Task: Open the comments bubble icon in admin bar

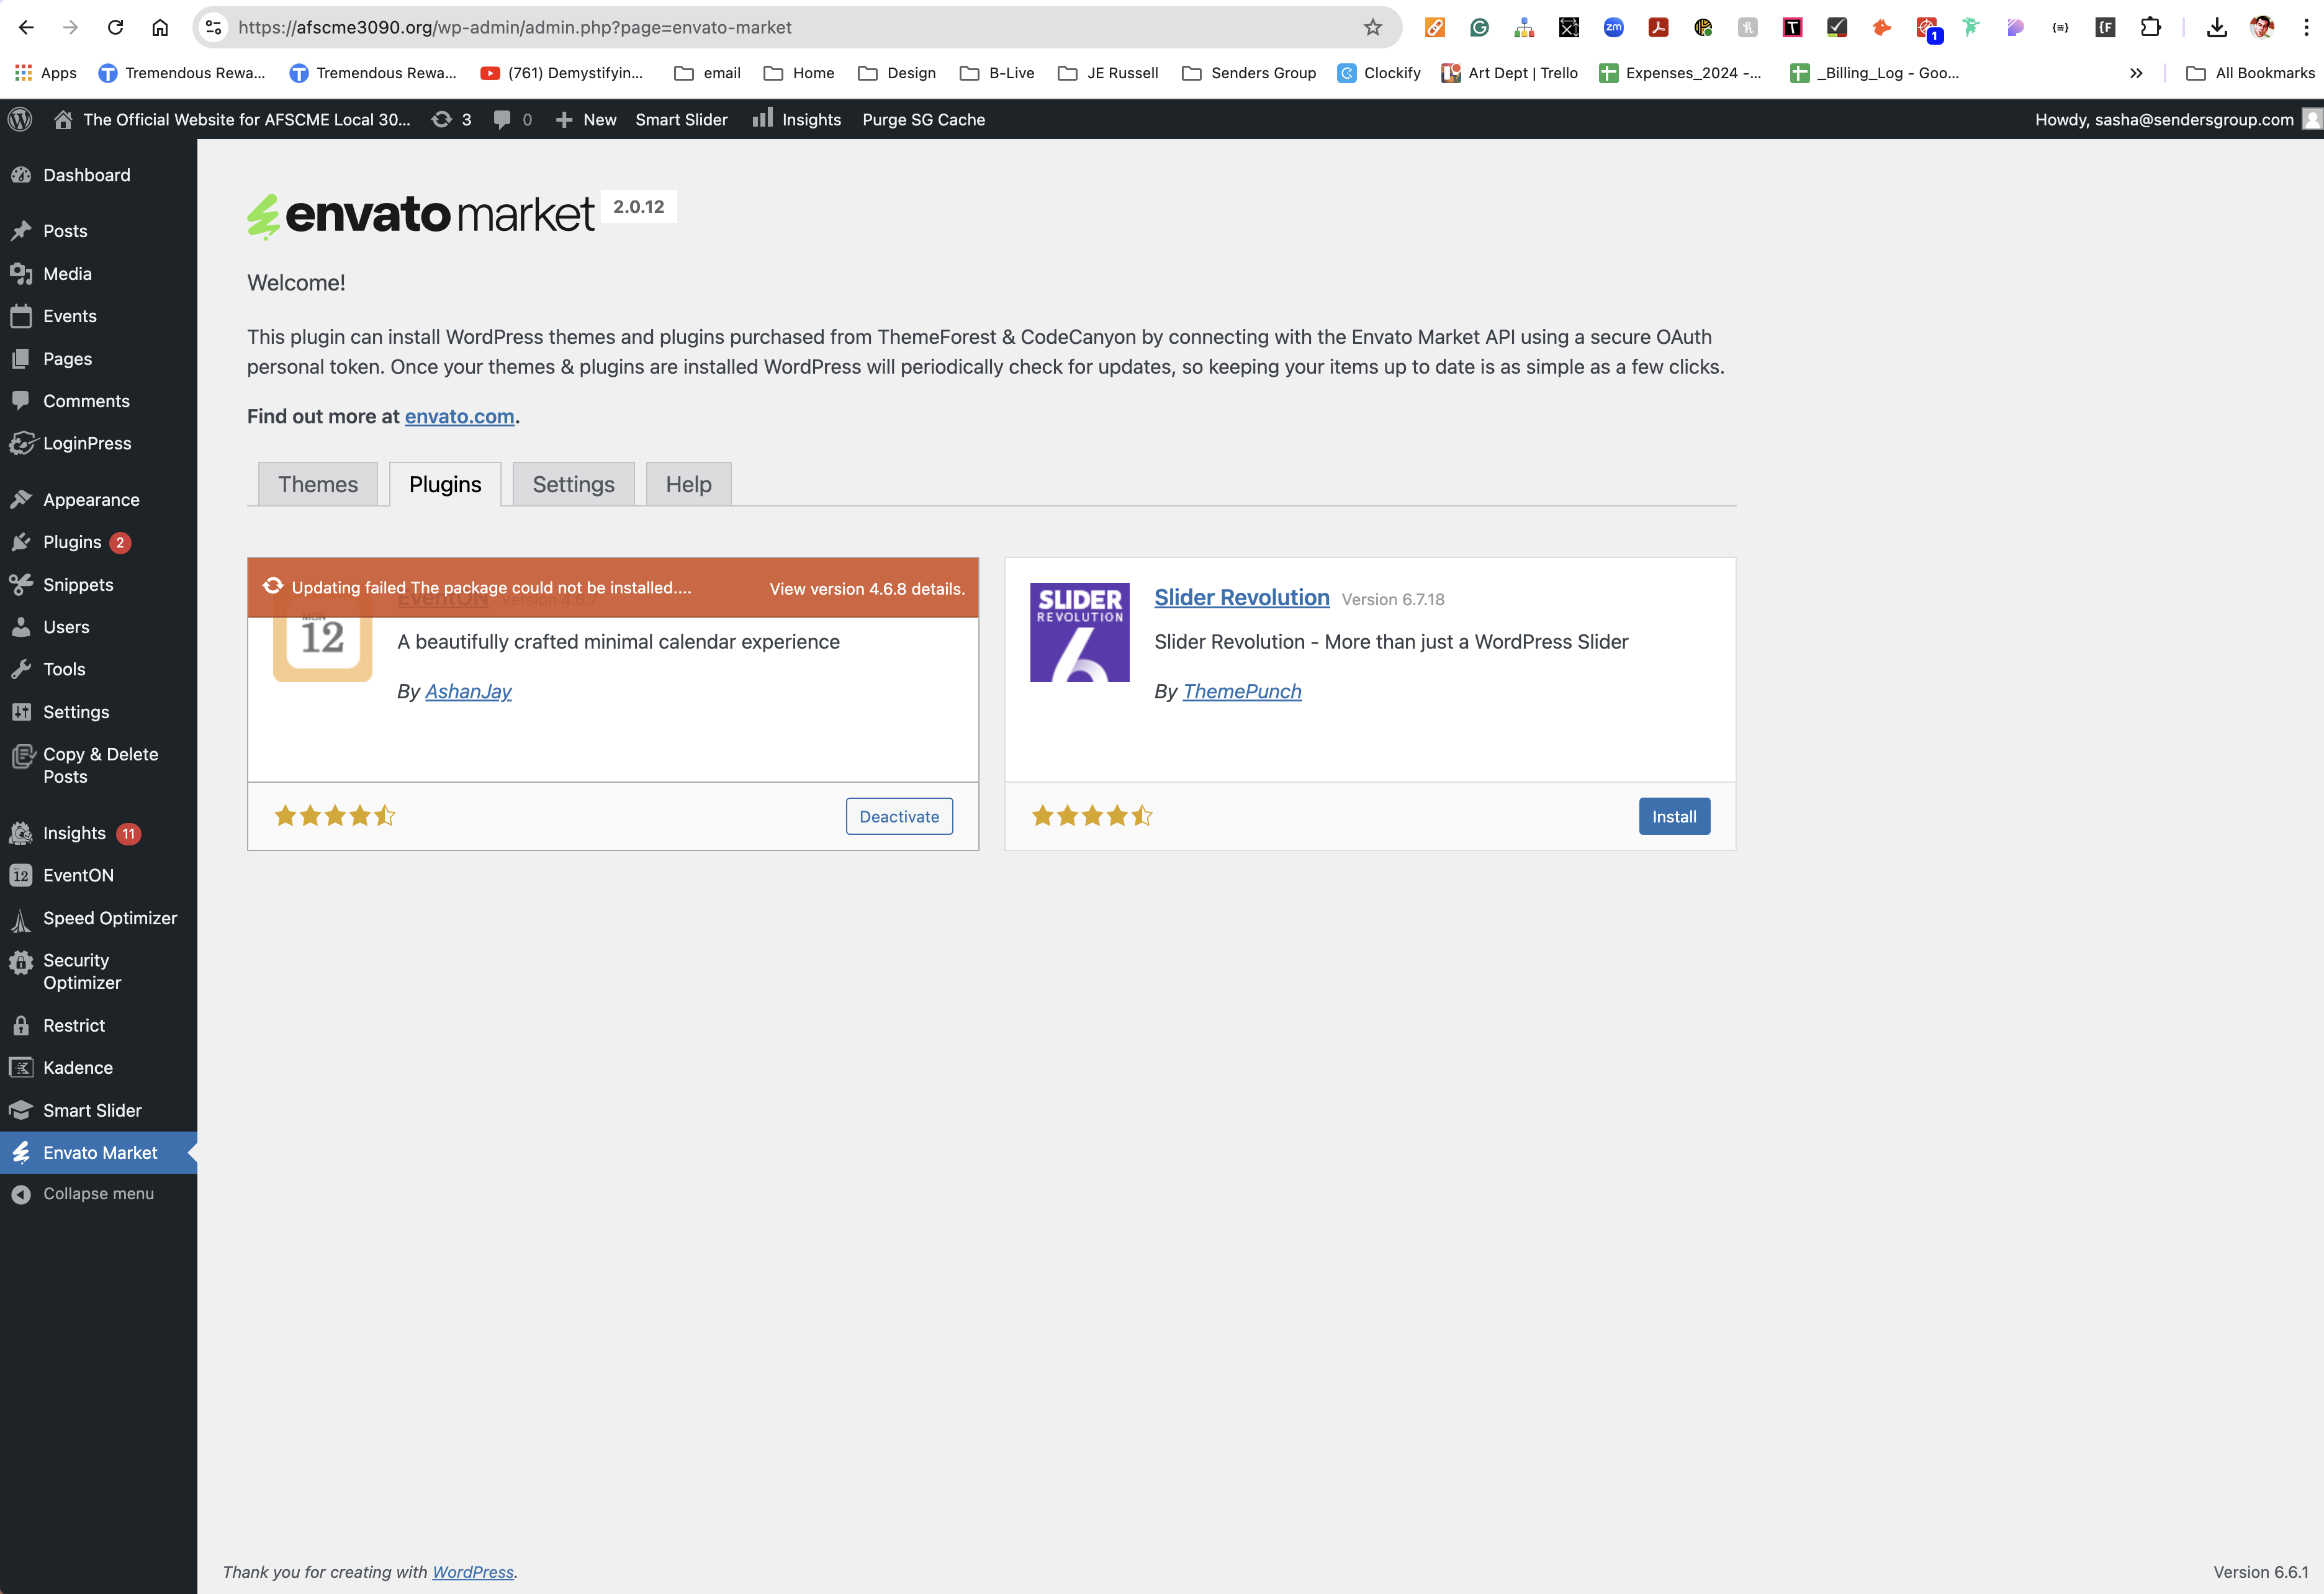Action: [x=502, y=119]
